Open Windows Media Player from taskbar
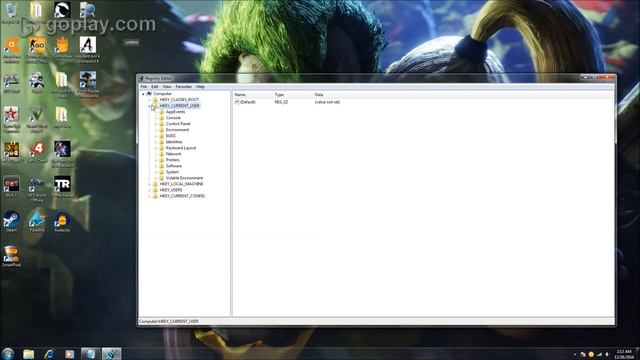640x360 pixels. 70,354
